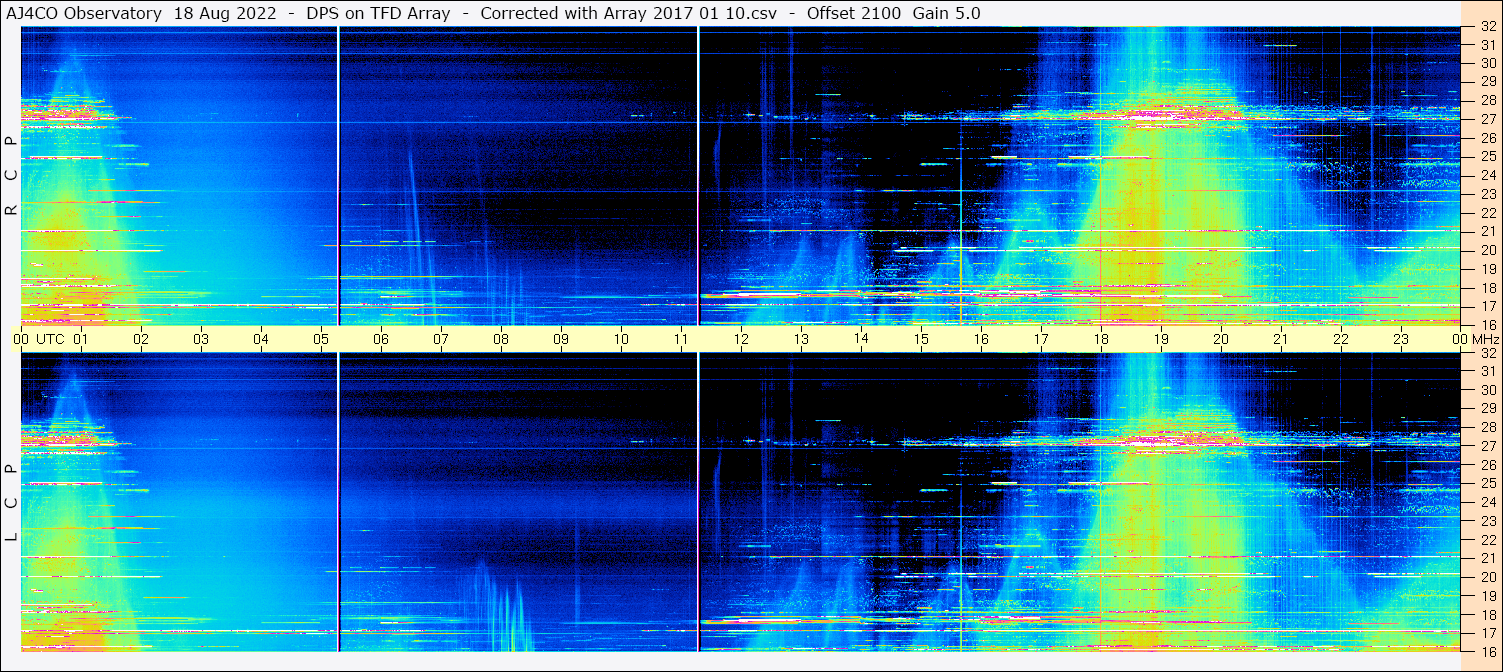The height and width of the screenshot is (672, 1503).
Task: Click the 32 MHz label of RCP panel
Action: 1487,27
